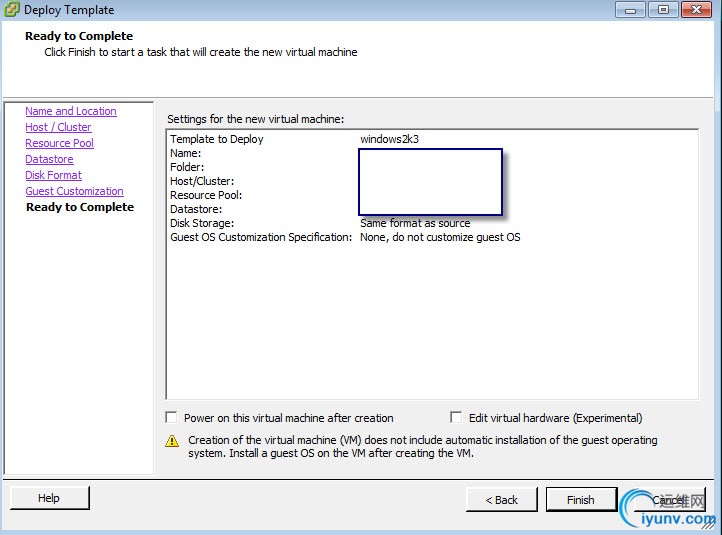Click the Name: settings label
The image size is (722, 535).
(186, 153)
